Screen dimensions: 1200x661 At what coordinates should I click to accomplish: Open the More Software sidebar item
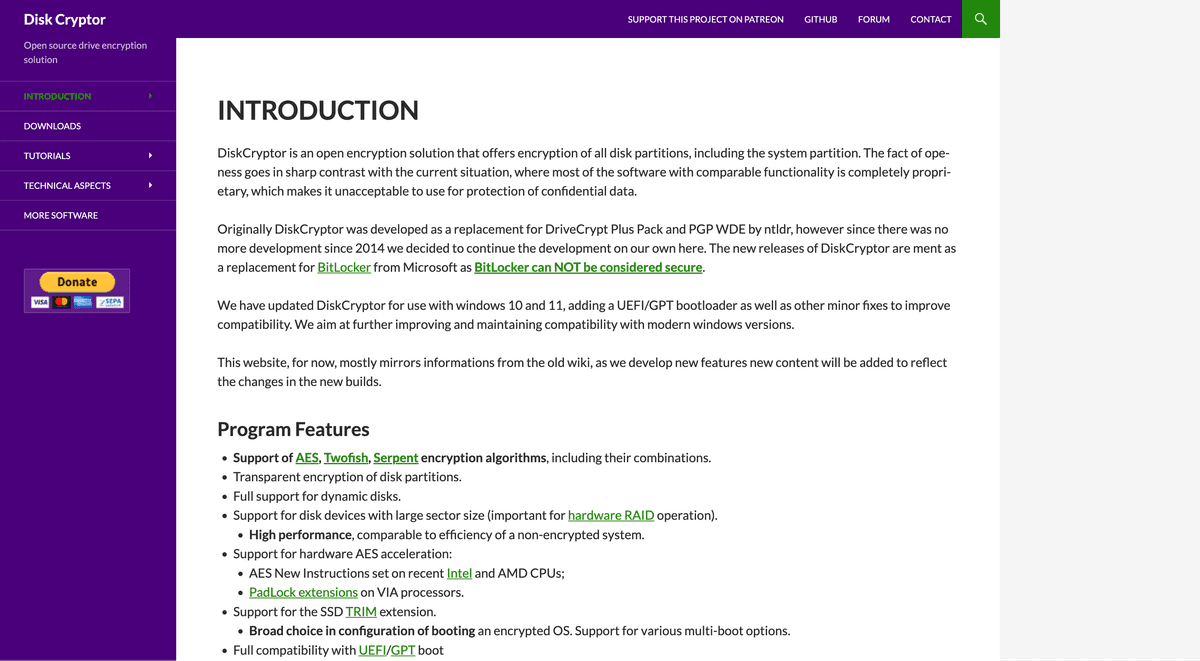coord(61,216)
